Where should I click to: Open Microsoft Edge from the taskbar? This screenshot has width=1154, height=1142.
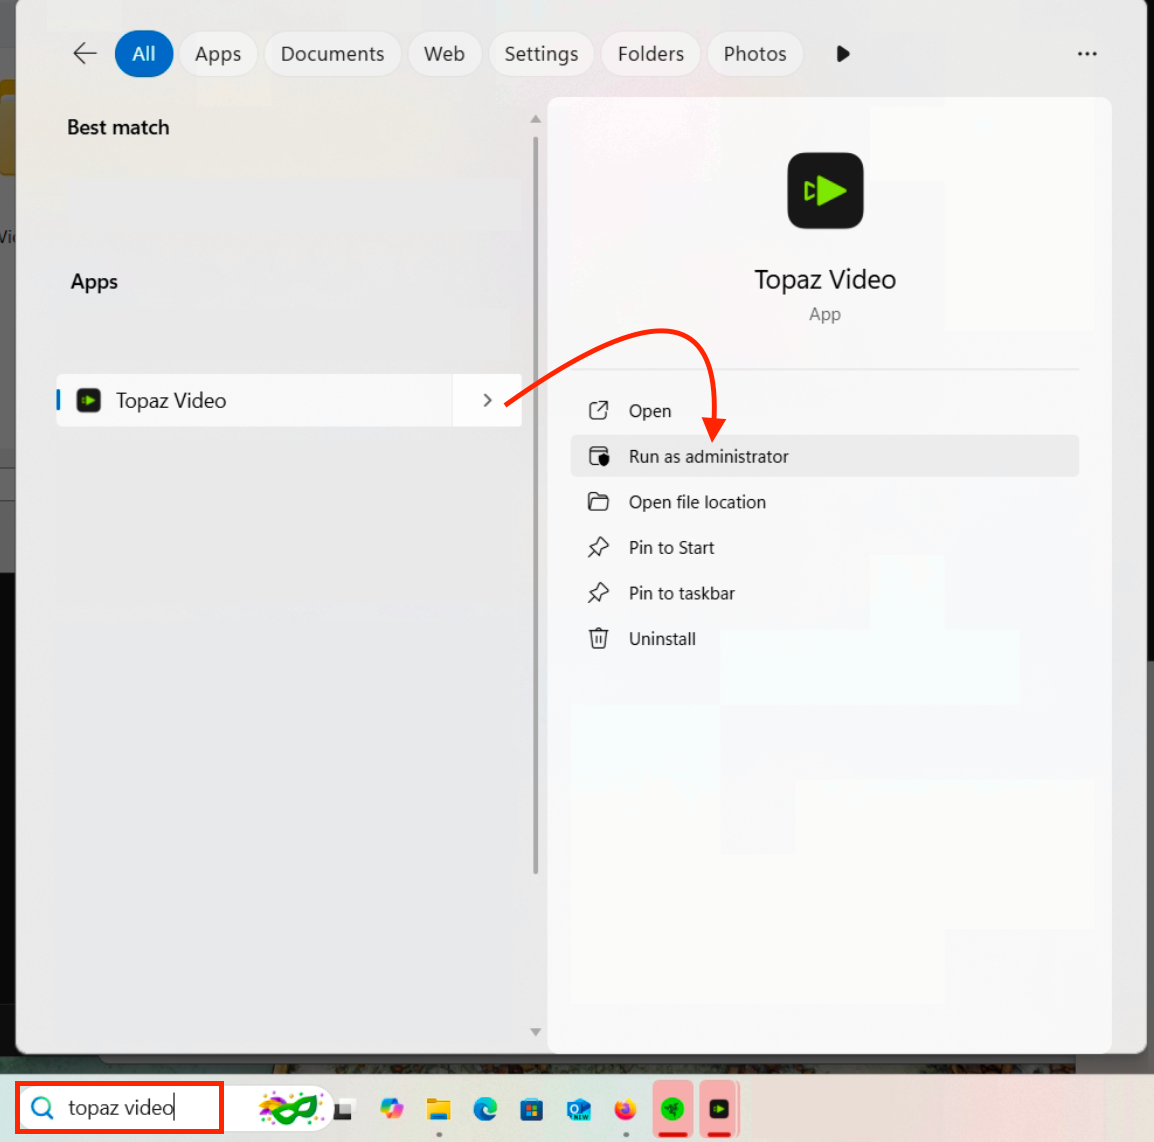485,1109
